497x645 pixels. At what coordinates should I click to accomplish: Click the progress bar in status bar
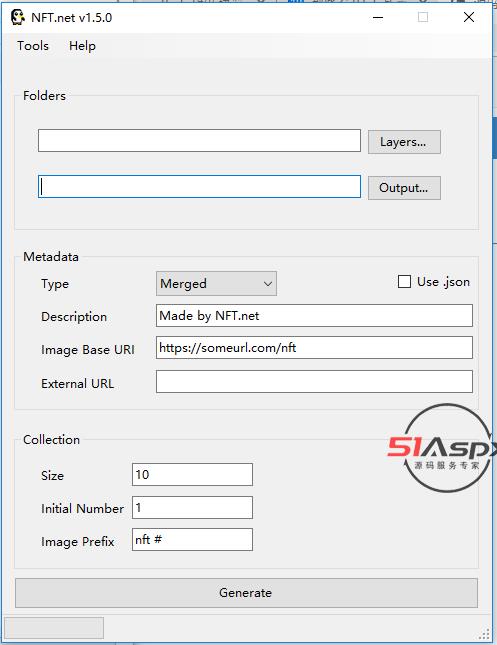click(x=54, y=627)
